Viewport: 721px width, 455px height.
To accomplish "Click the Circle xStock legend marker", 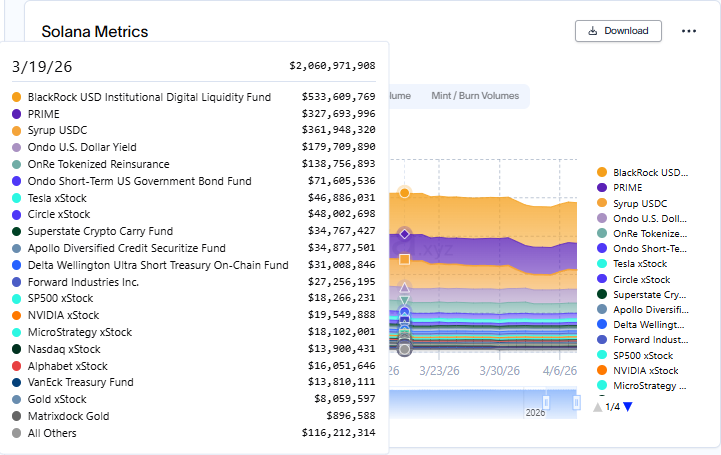I will [x=601, y=279].
